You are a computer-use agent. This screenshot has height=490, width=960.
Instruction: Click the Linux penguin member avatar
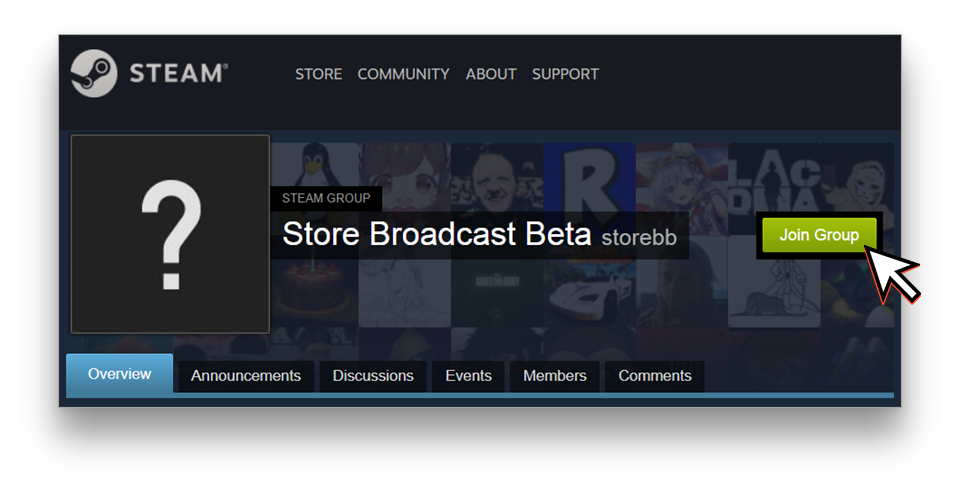point(313,164)
